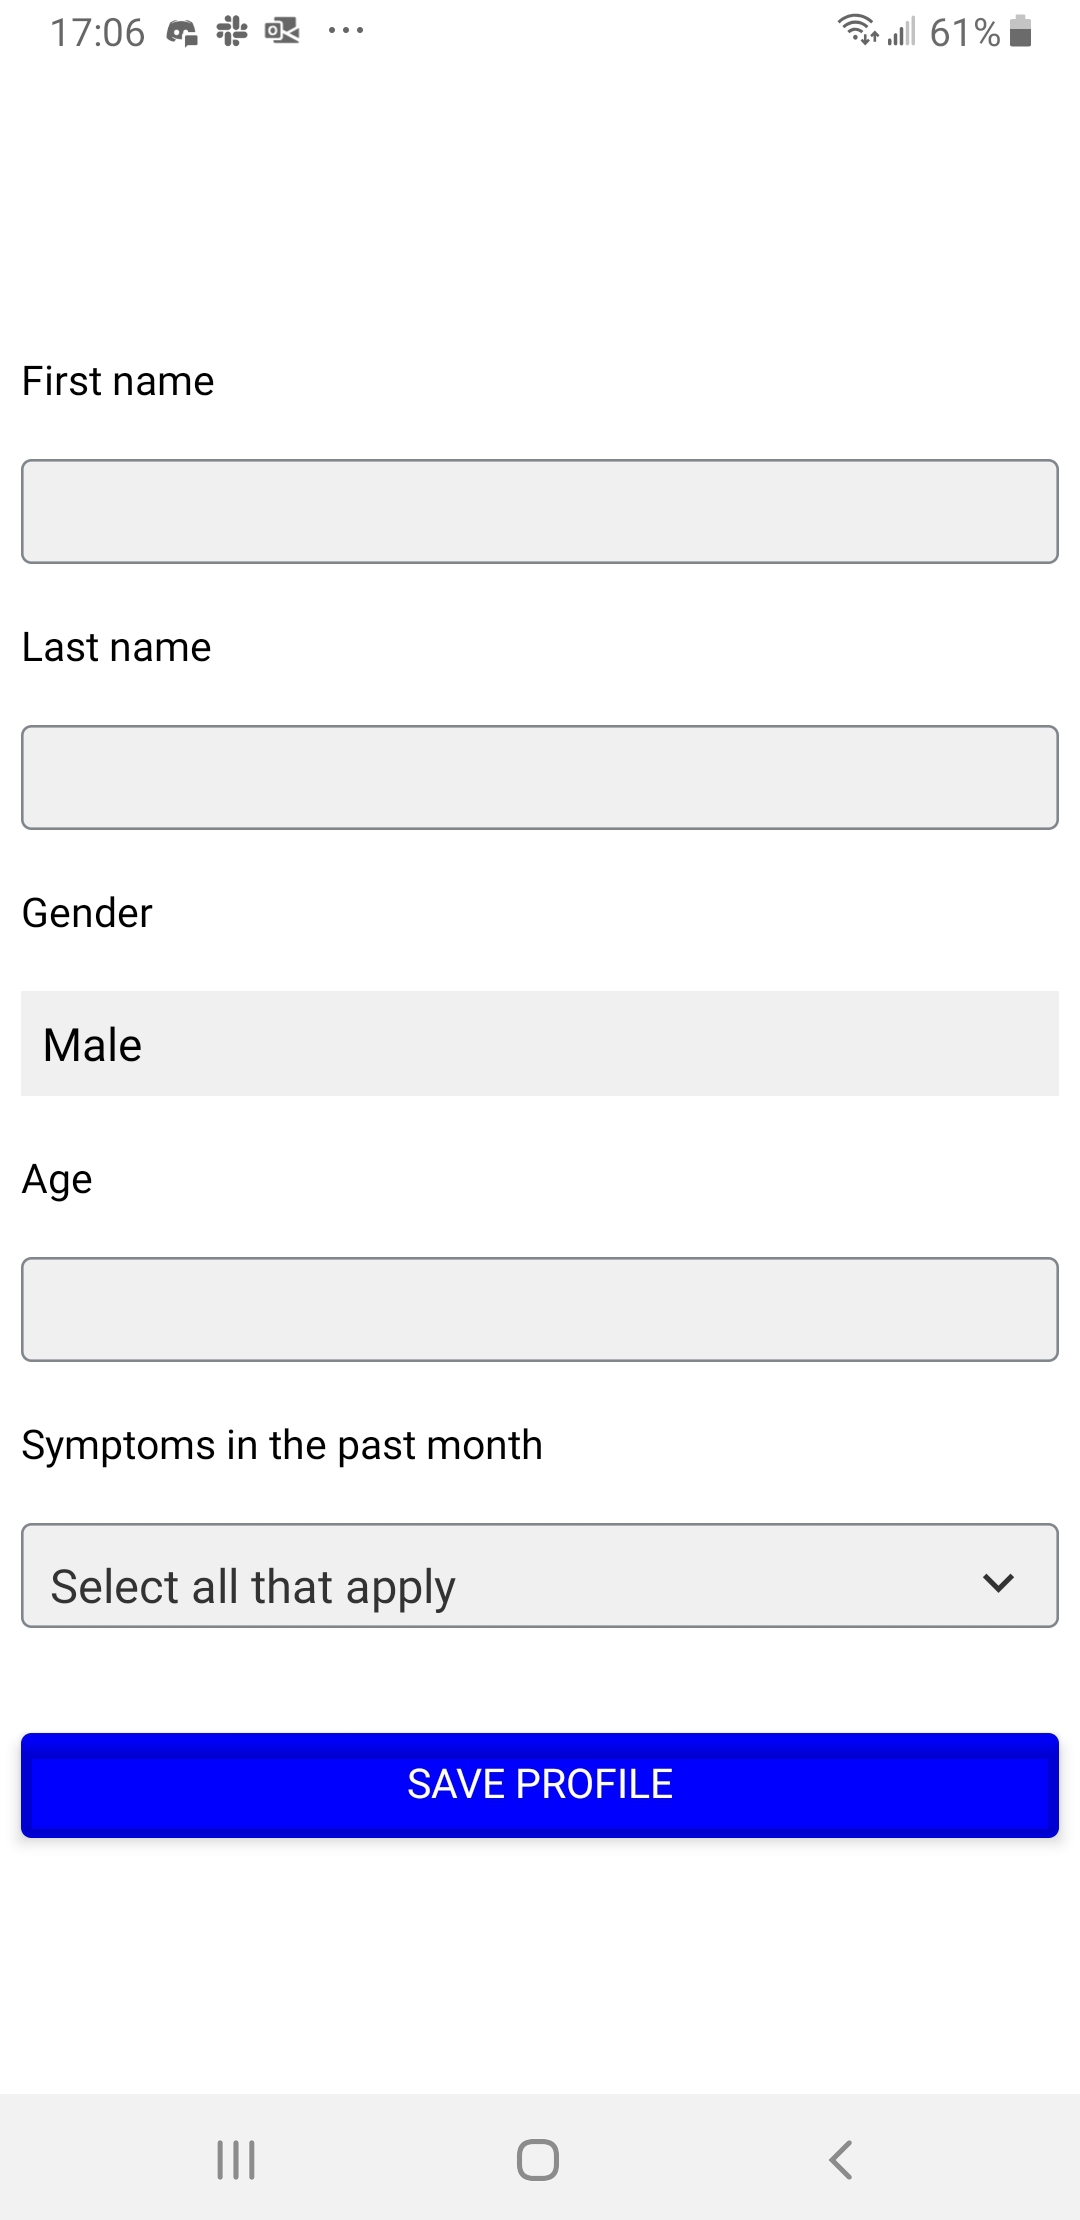This screenshot has height=2220, width=1080.
Task: Focus the Age input field
Action: pos(540,1310)
